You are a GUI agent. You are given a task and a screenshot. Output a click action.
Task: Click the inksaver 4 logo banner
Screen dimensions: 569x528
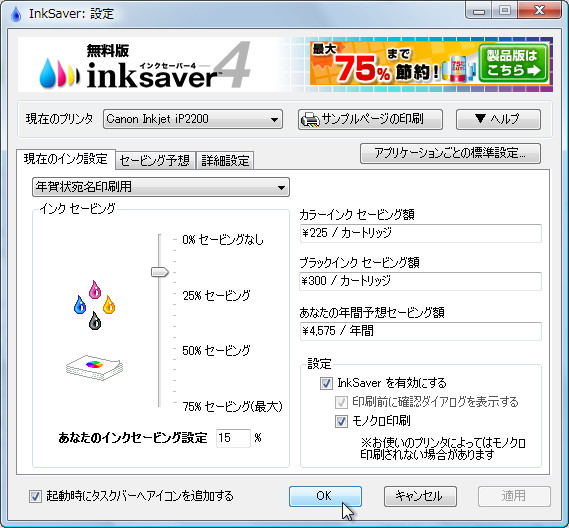tap(145, 66)
